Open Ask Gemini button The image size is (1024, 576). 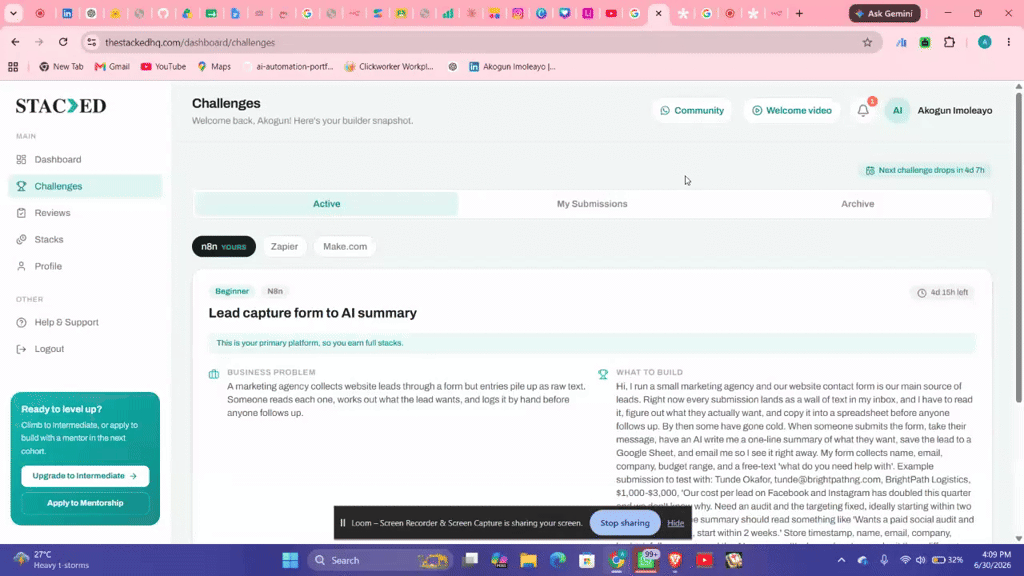885,13
